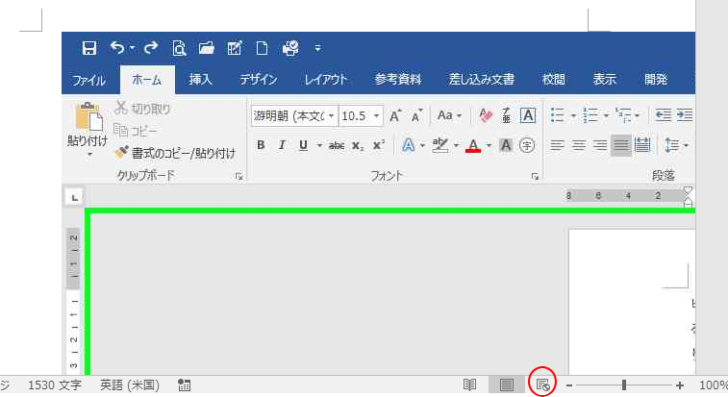This screenshot has height=397, width=728.
Task: Open the ファイル tab
Action: tap(89, 80)
